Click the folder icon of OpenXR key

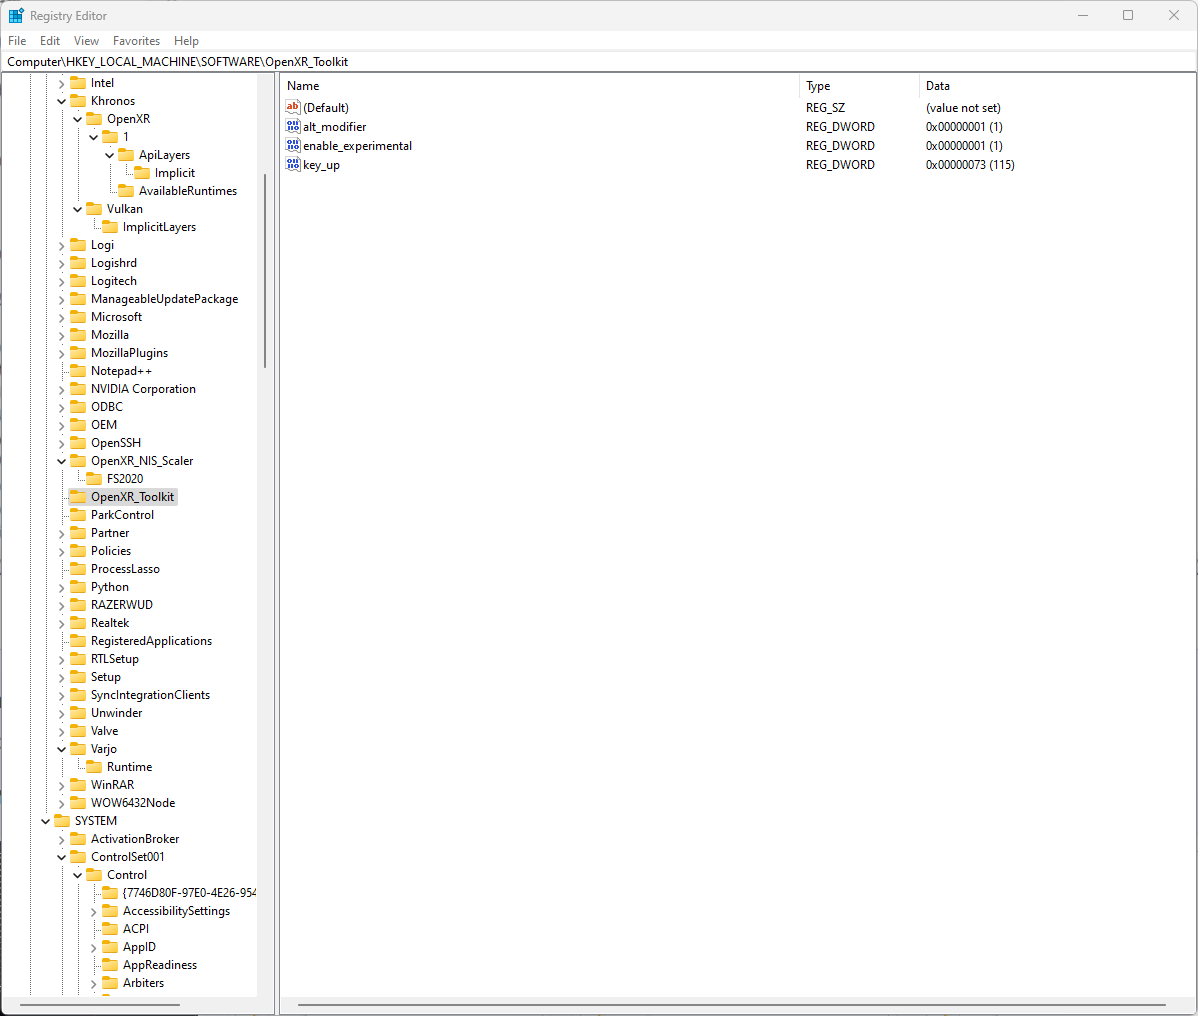point(94,119)
